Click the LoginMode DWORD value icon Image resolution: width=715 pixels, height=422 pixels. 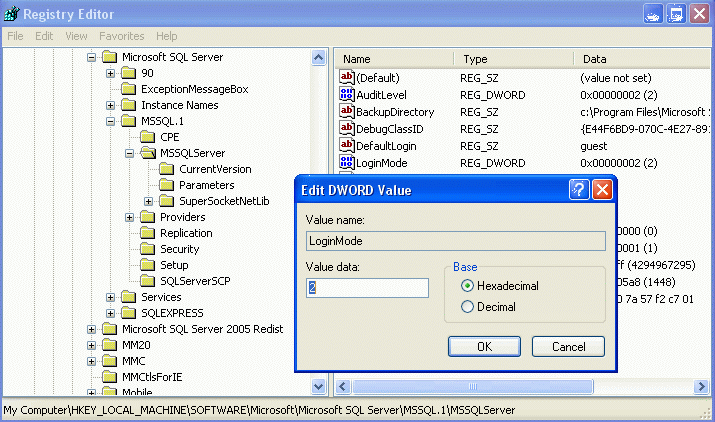click(x=347, y=163)
